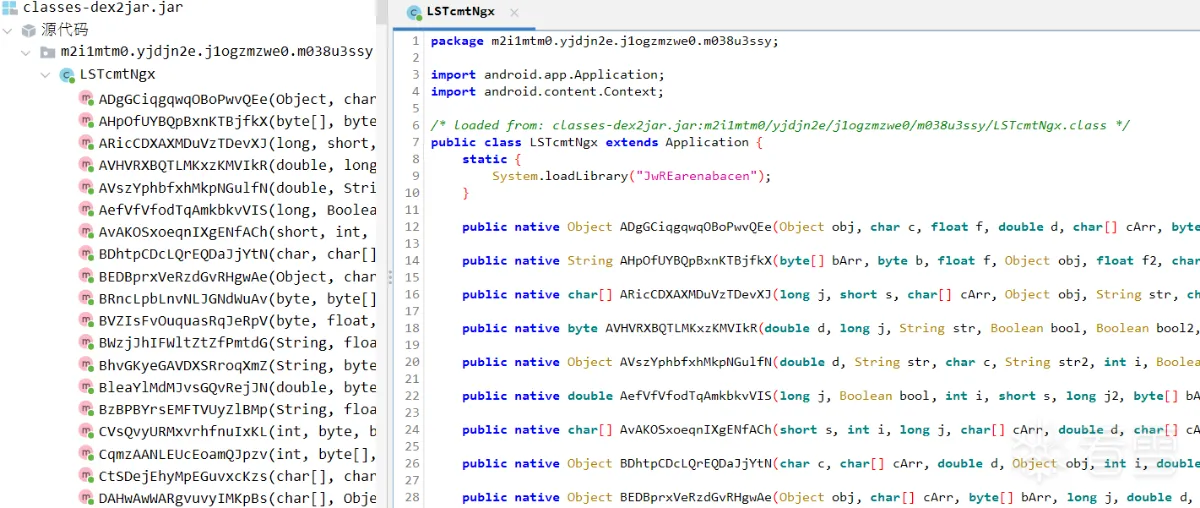Click method icon of AvAKOSxoeqnIXgENfACh in tree
Screen dimensions: 1200x508
[x=86, y=232]
